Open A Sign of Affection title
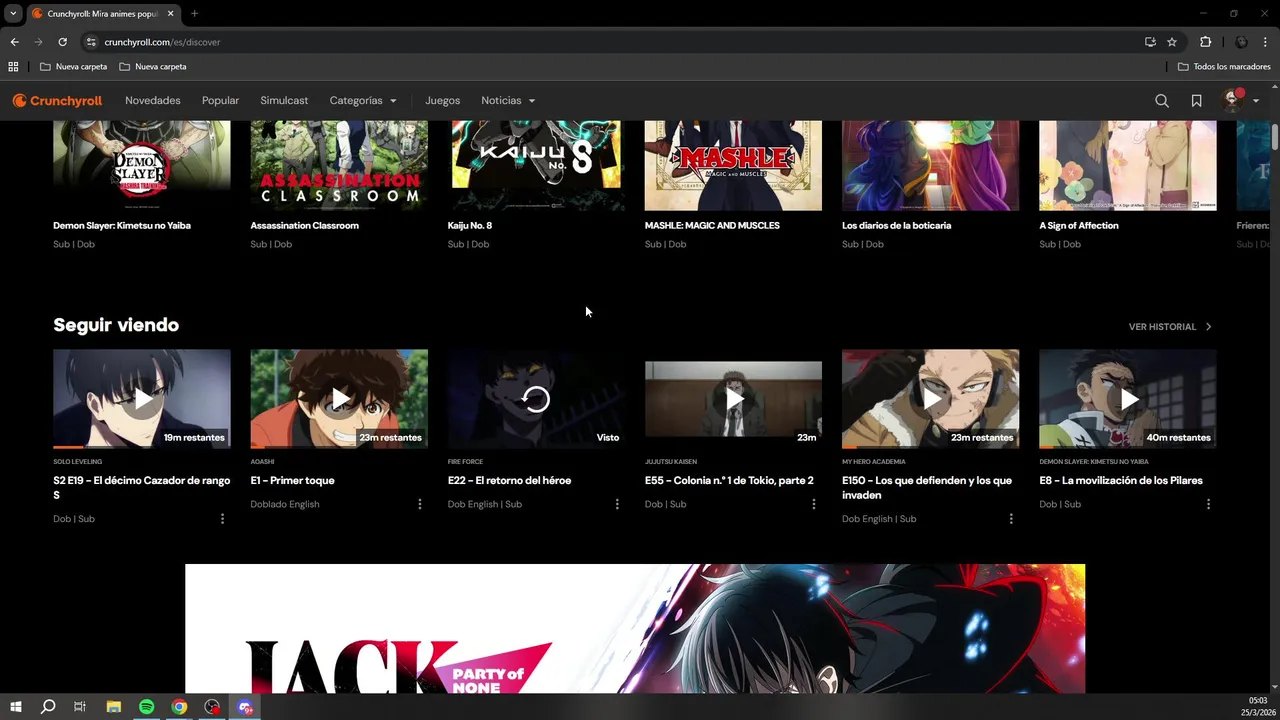 tap(1079, 225)
